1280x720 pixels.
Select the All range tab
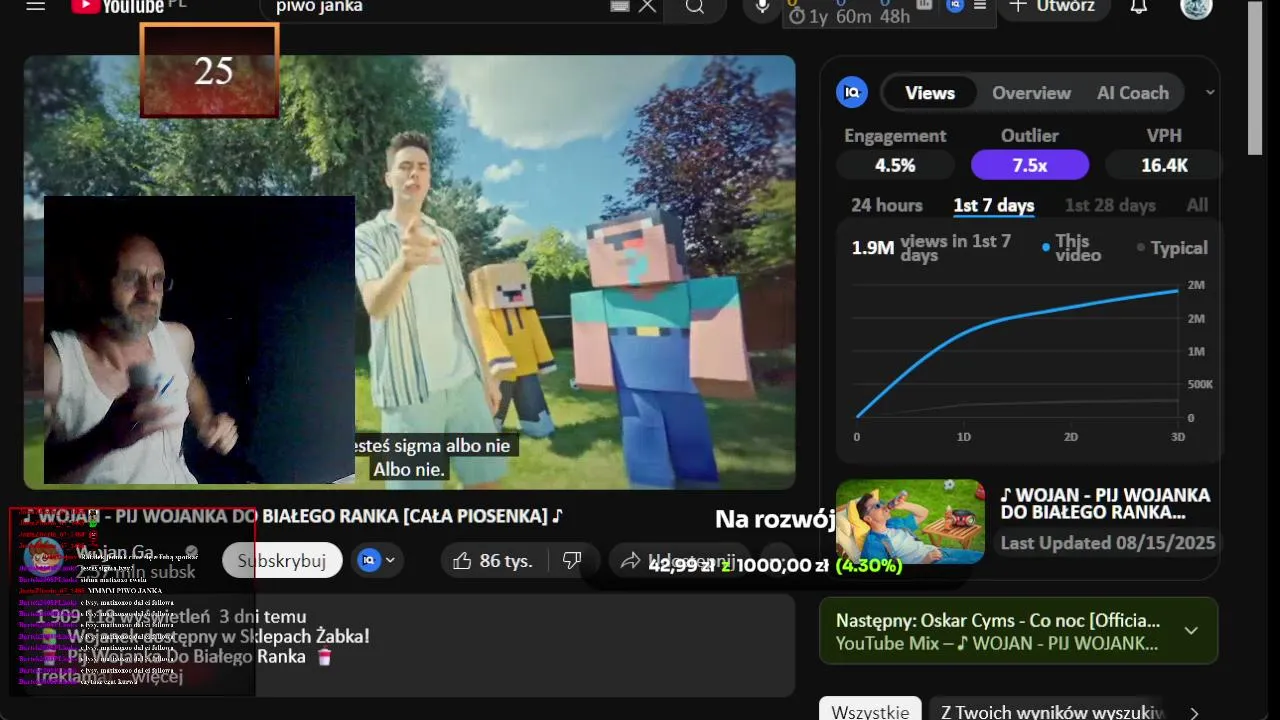[x=1197, y=205]
